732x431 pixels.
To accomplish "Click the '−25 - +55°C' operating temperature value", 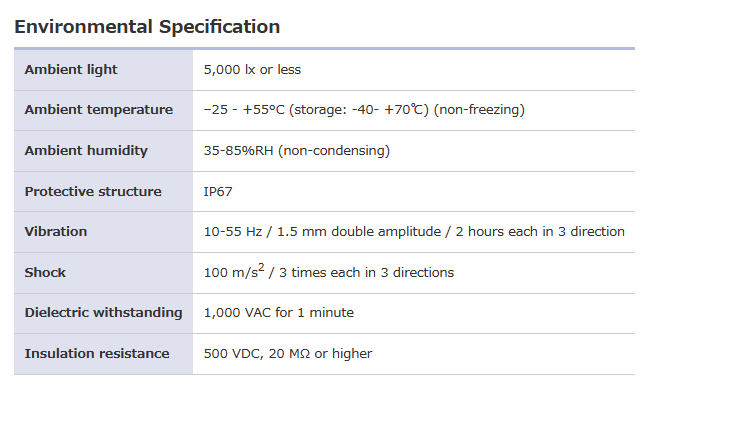I will tap(243, 110).
